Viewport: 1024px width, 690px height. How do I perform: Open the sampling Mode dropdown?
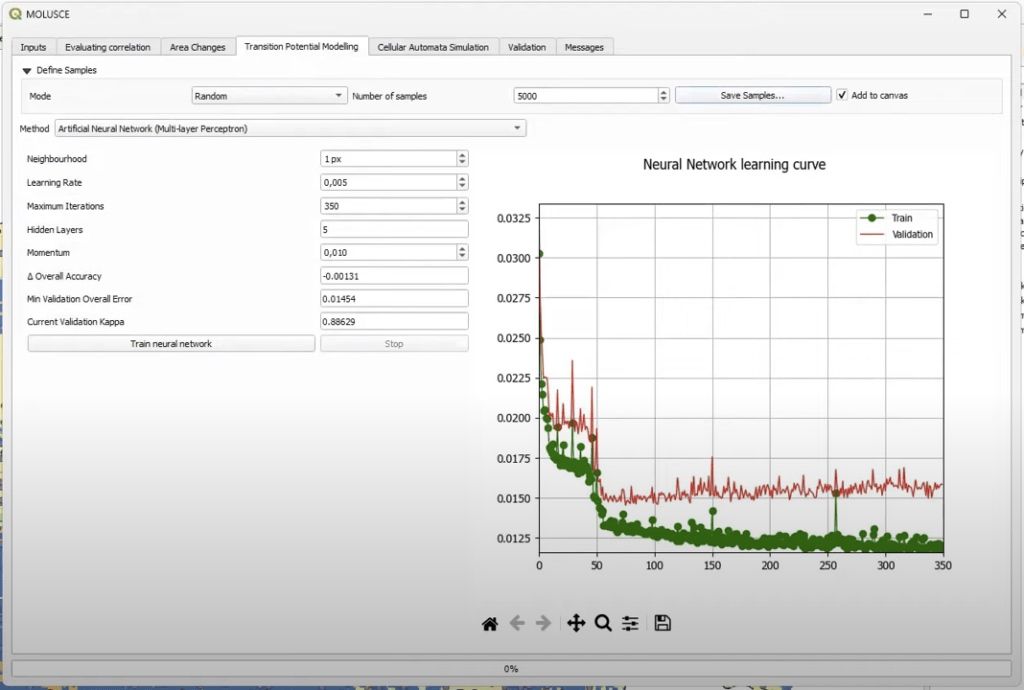(269, 96)
